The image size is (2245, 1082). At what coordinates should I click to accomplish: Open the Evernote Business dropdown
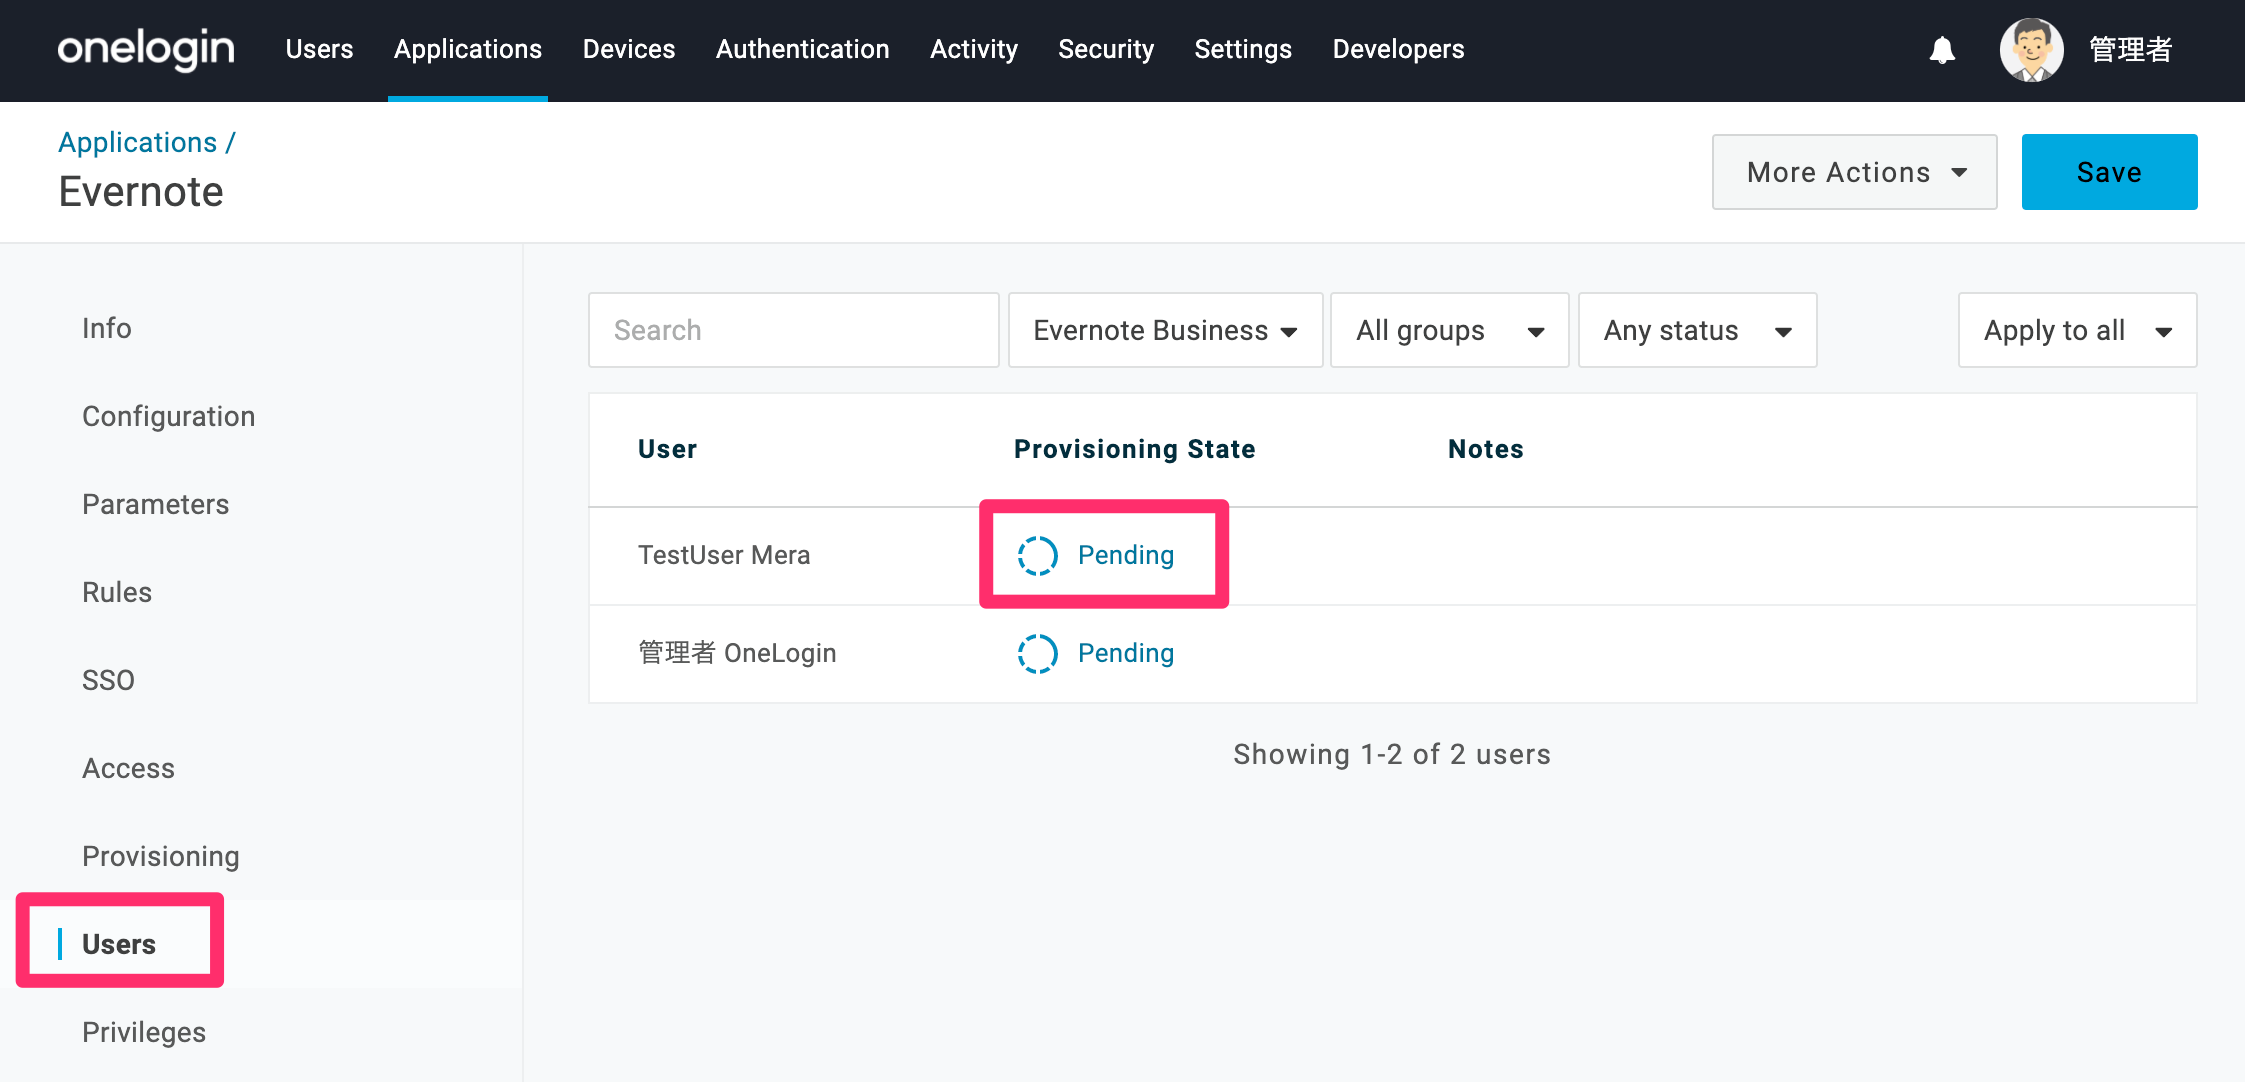point(1165,330)
